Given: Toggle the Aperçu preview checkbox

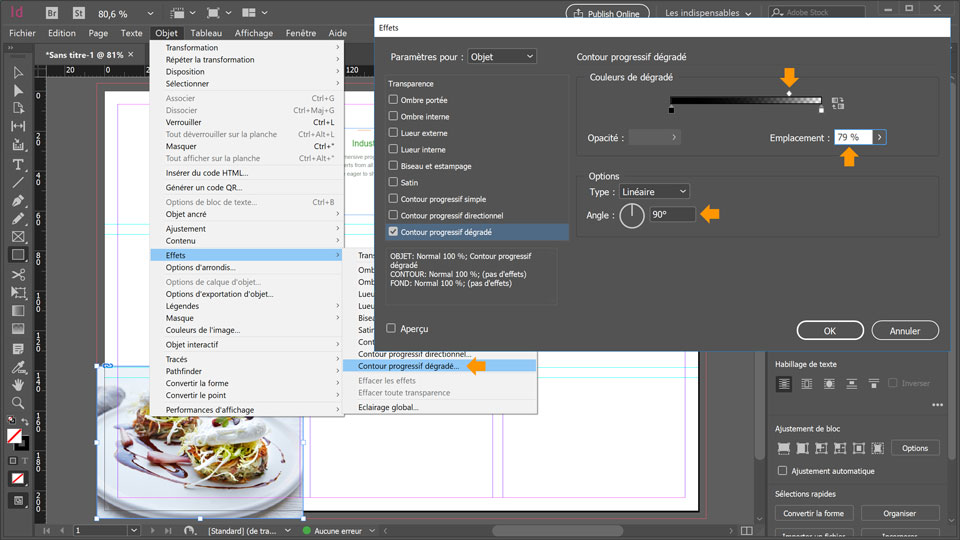Looking at the screenshot, I should tap(391, 328).
